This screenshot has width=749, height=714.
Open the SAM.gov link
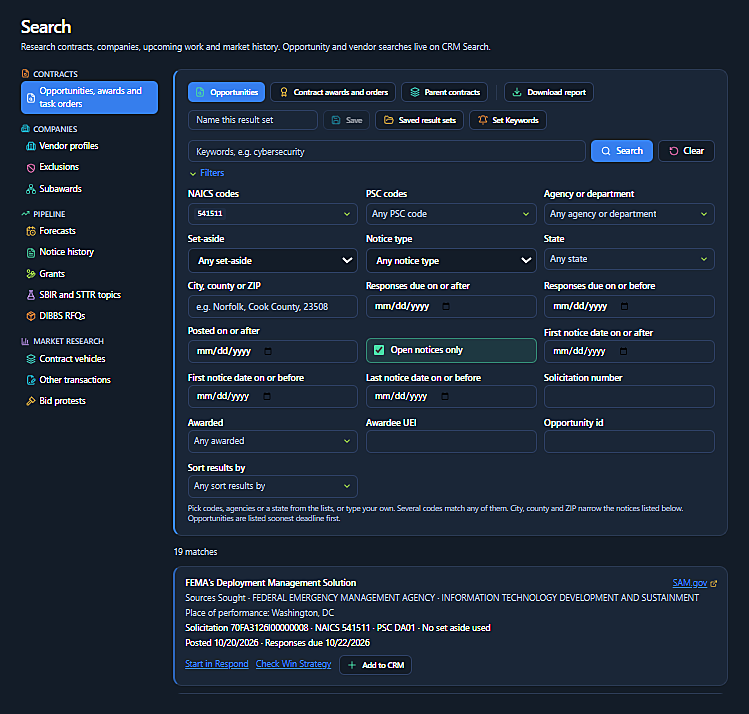[x=689, y=583]
